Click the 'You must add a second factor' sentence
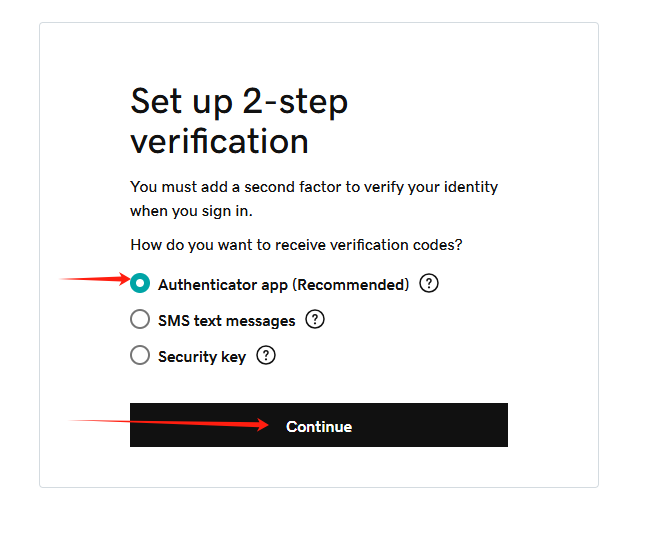The height and width of the screenshot is (541, 650). (x=314, y=187)
